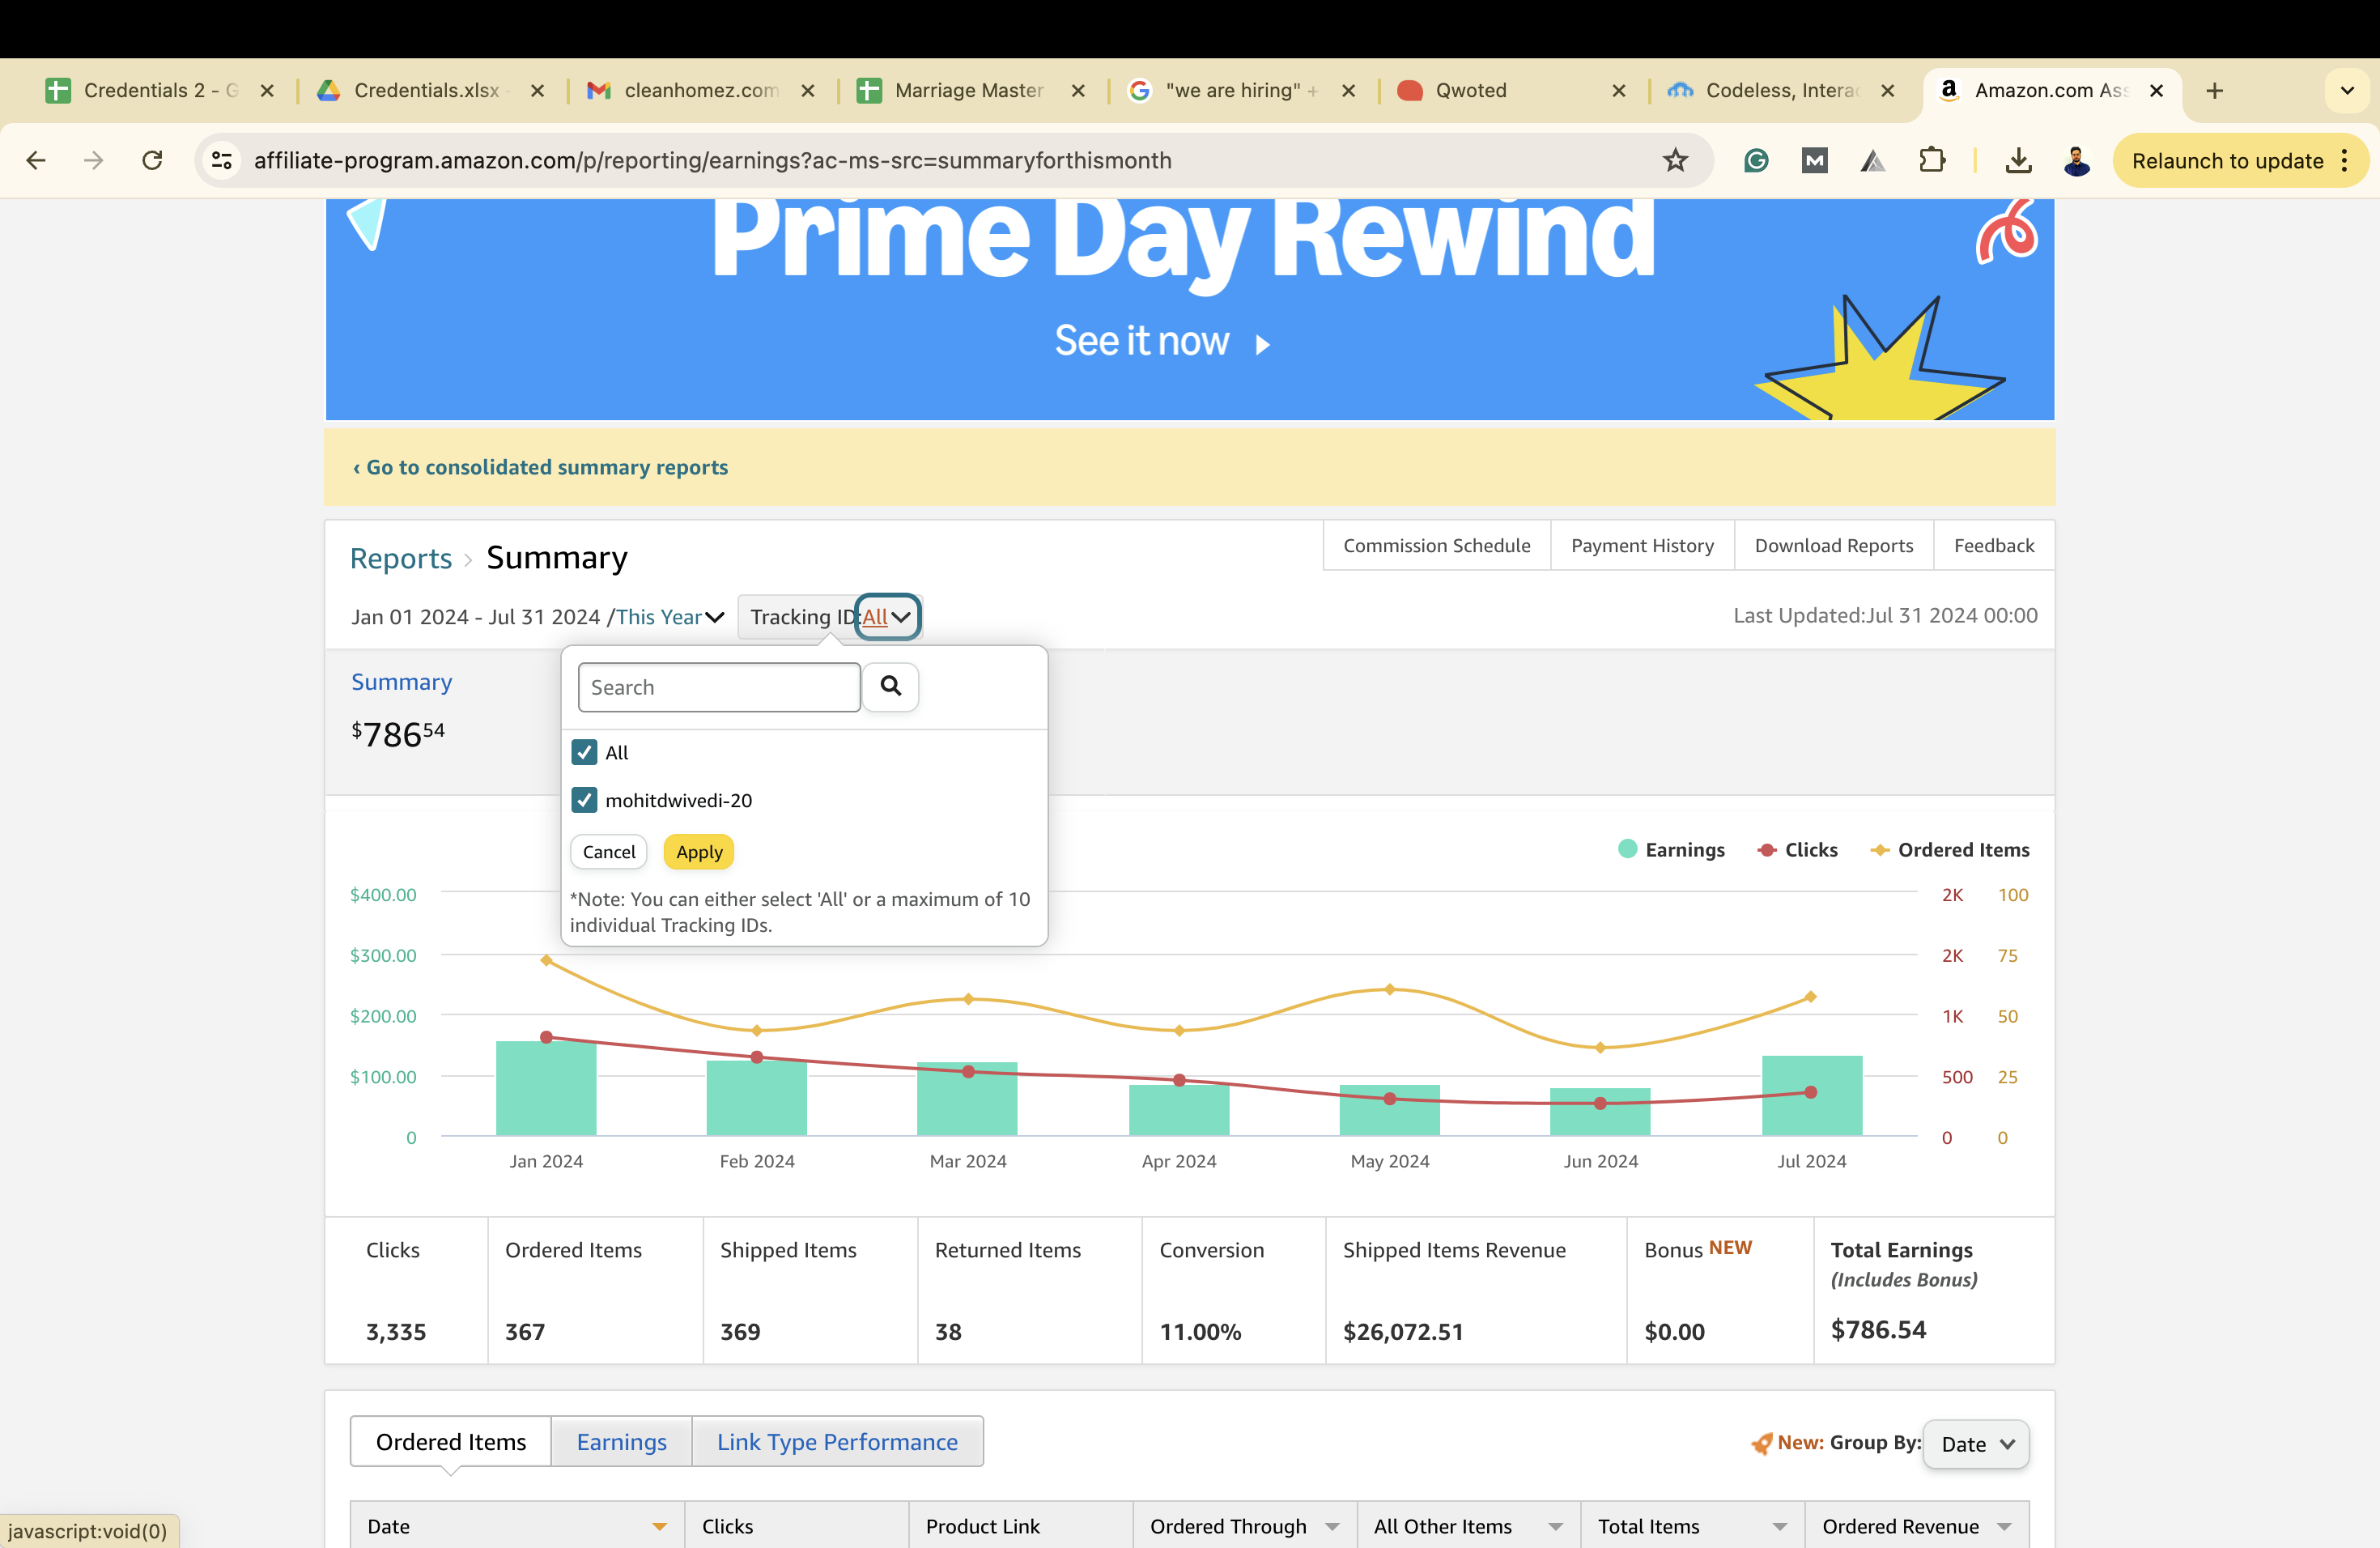Click the browser address bar URL
Screen dimensions: 2380x1548
(x=712, y=160)
